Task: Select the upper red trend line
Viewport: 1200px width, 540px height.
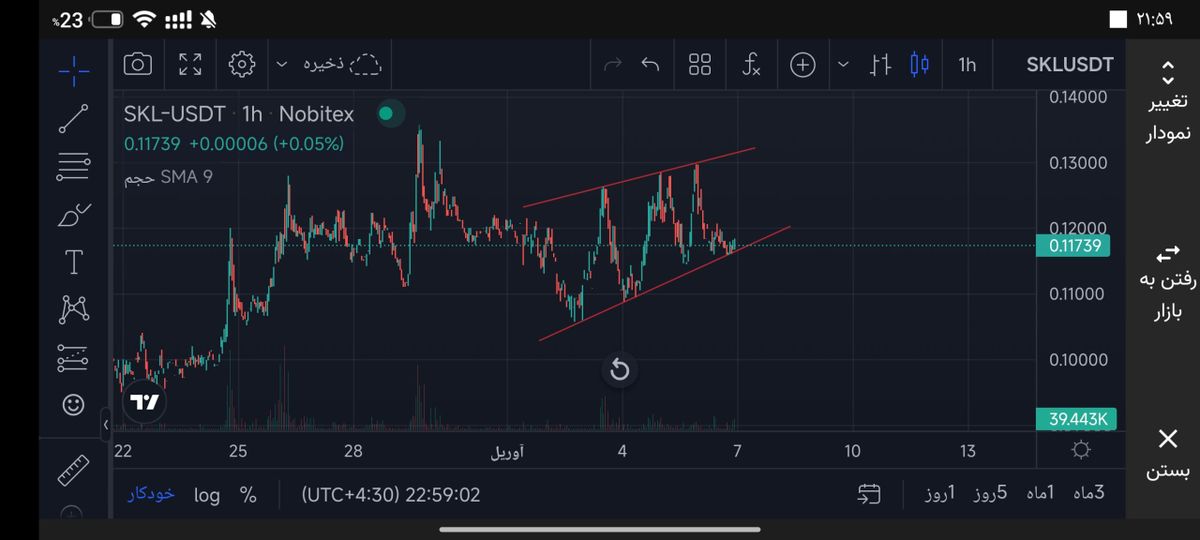Action: [x=640, y=177]
